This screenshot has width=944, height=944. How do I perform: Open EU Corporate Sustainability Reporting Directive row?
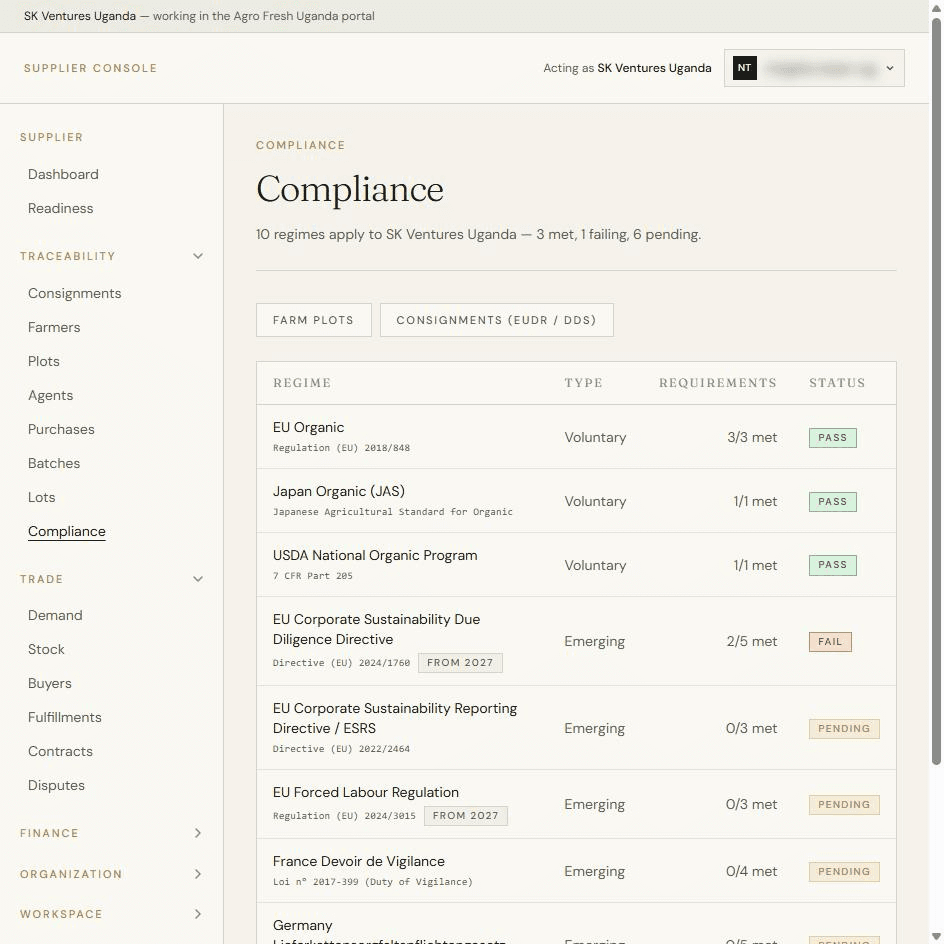(576, 728)
